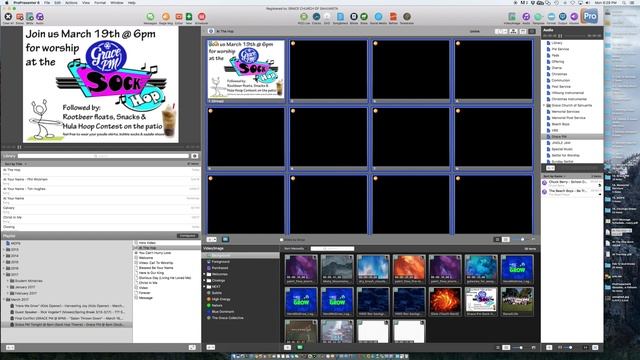The image size is (640, 360).
Task: Open the Social Media toolbar icon
Action: [378, 17]
